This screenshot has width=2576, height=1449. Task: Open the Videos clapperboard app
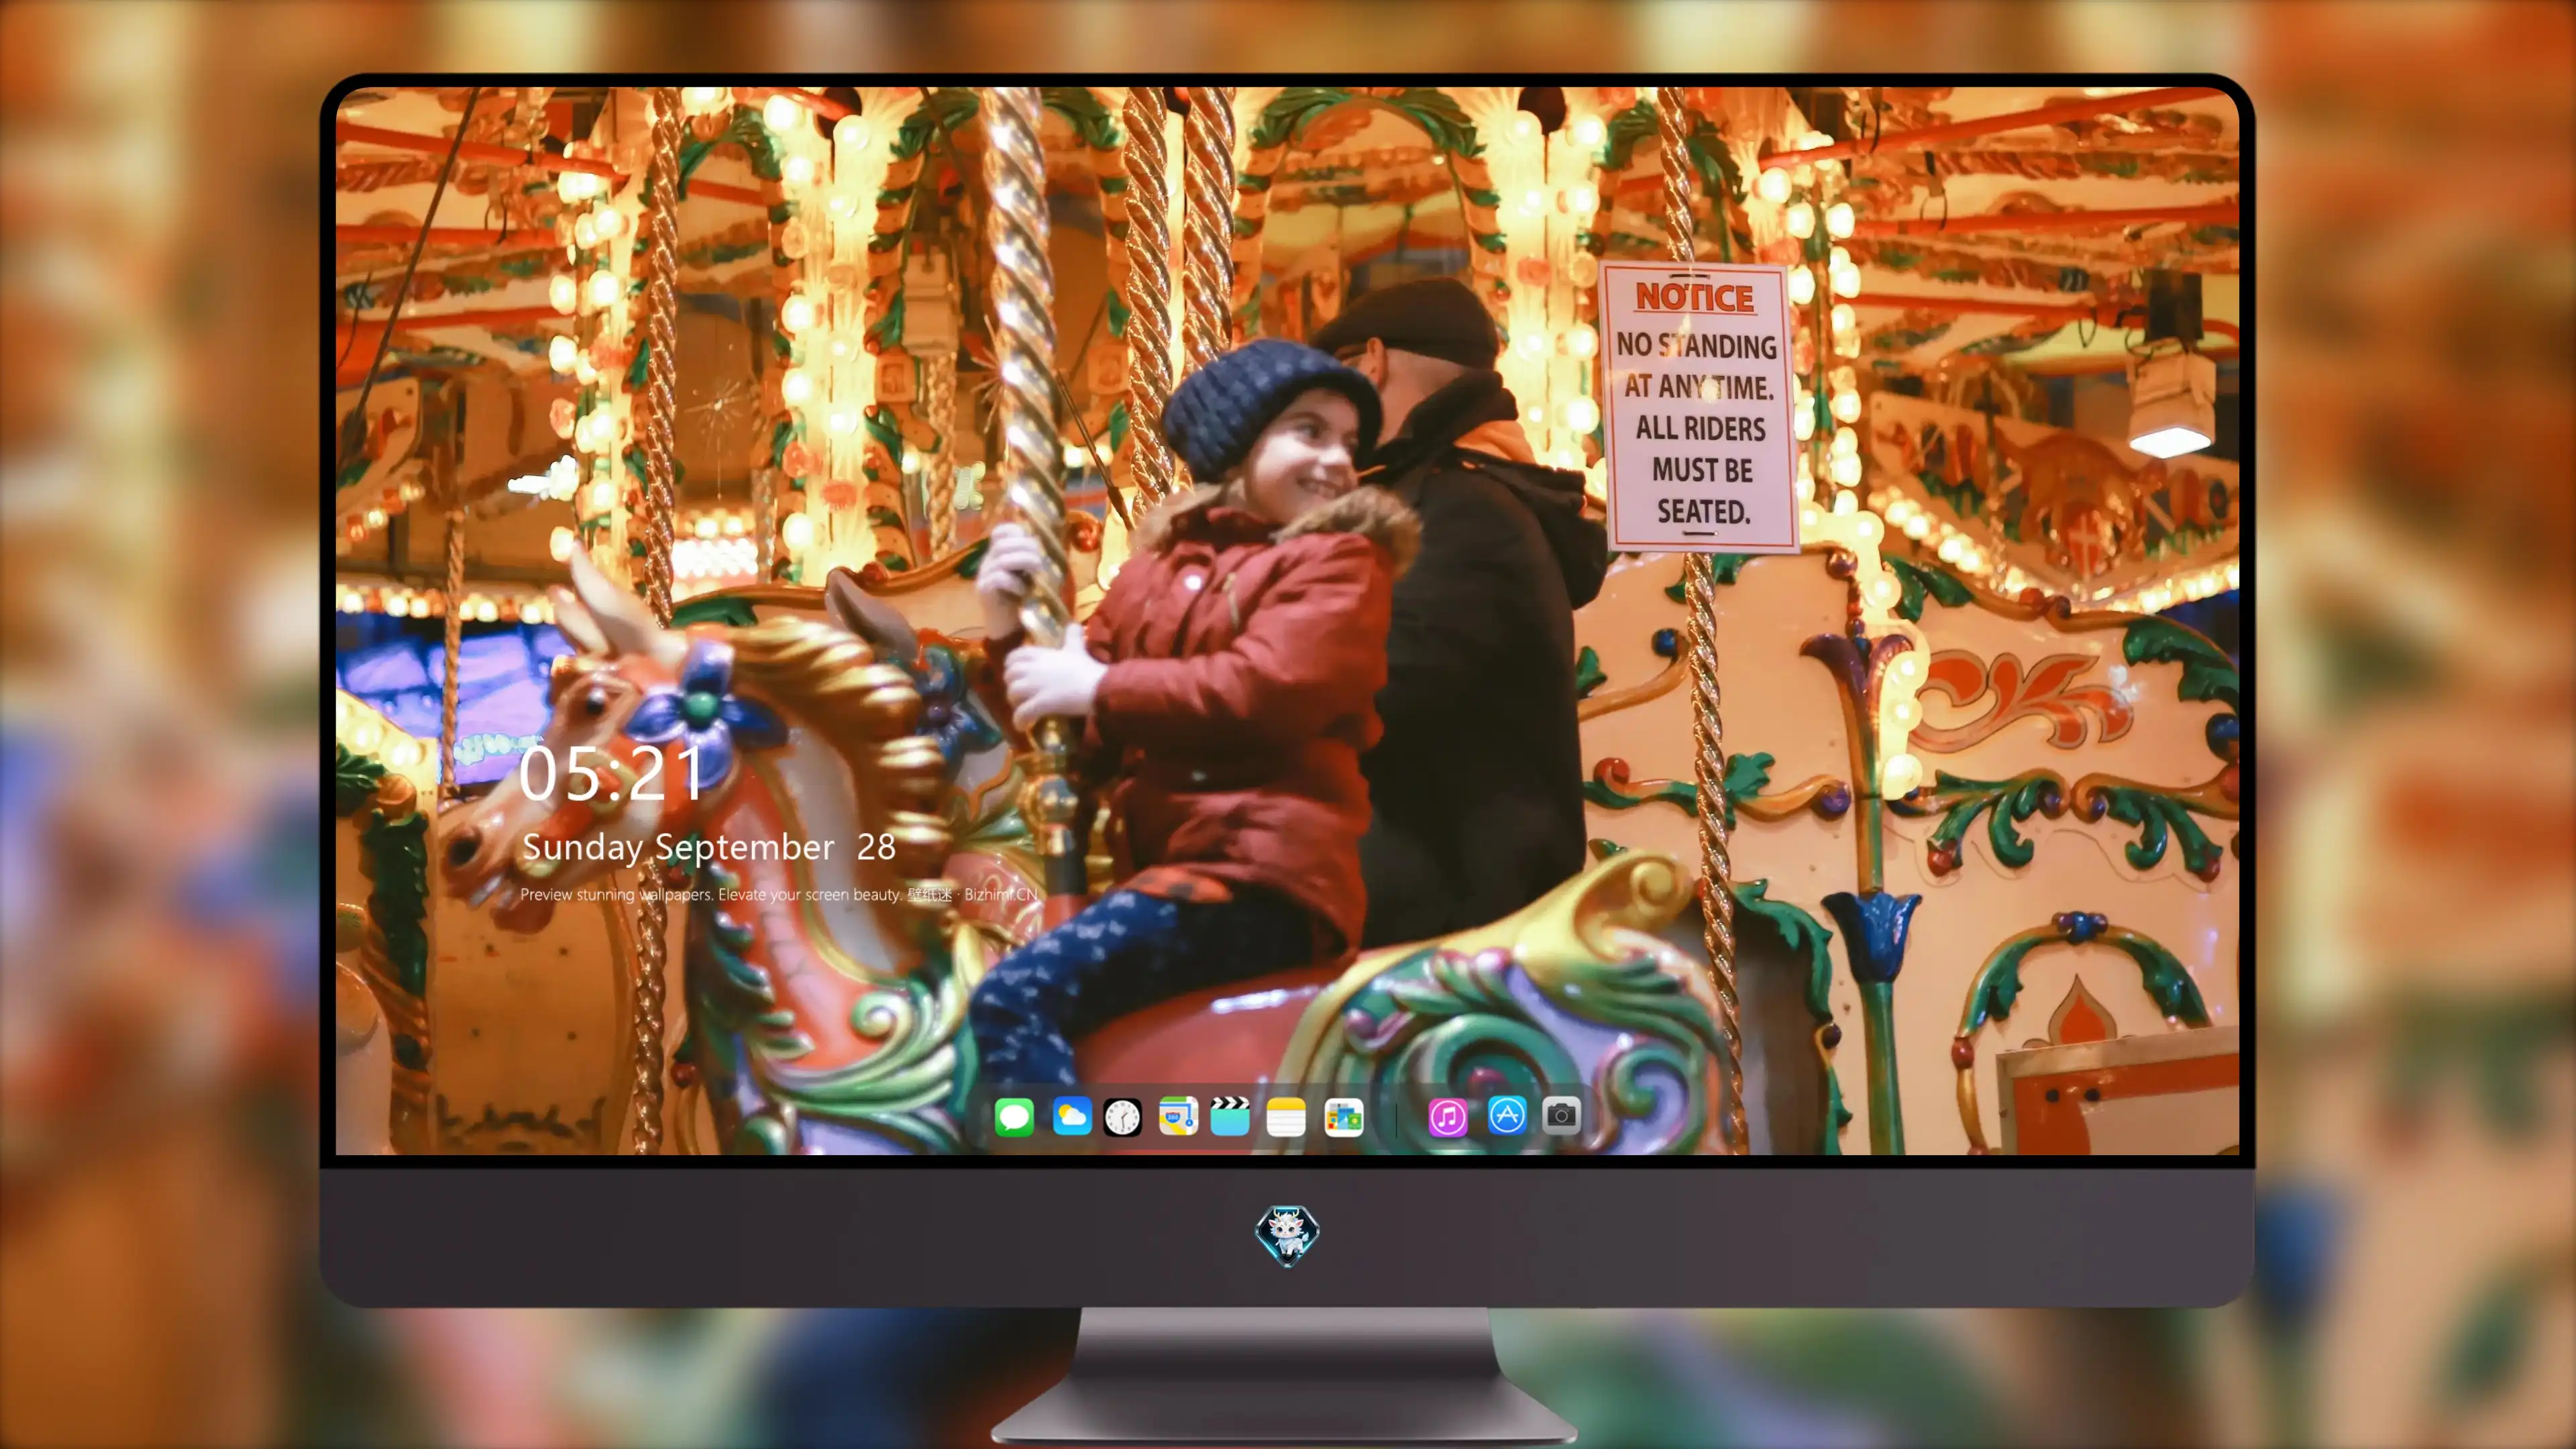1230,1116
